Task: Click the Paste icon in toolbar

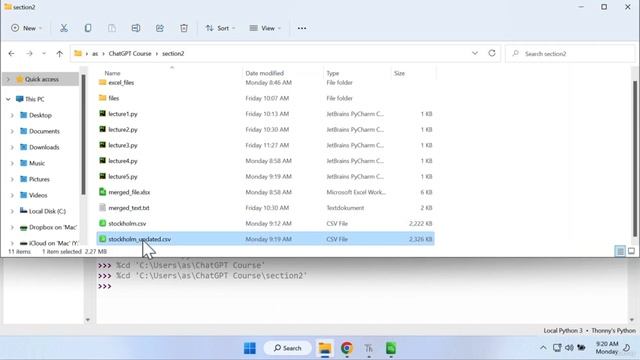Action: [112, 28]
